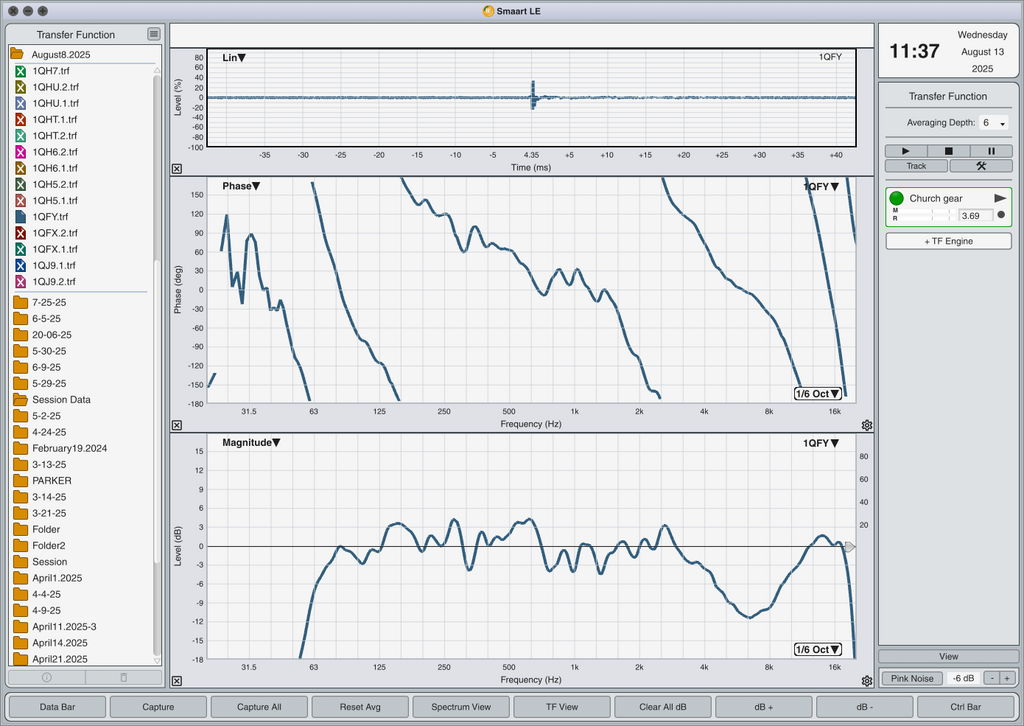
Task: Run the Church gear engine play arrow
Action: coord(1000,198)
